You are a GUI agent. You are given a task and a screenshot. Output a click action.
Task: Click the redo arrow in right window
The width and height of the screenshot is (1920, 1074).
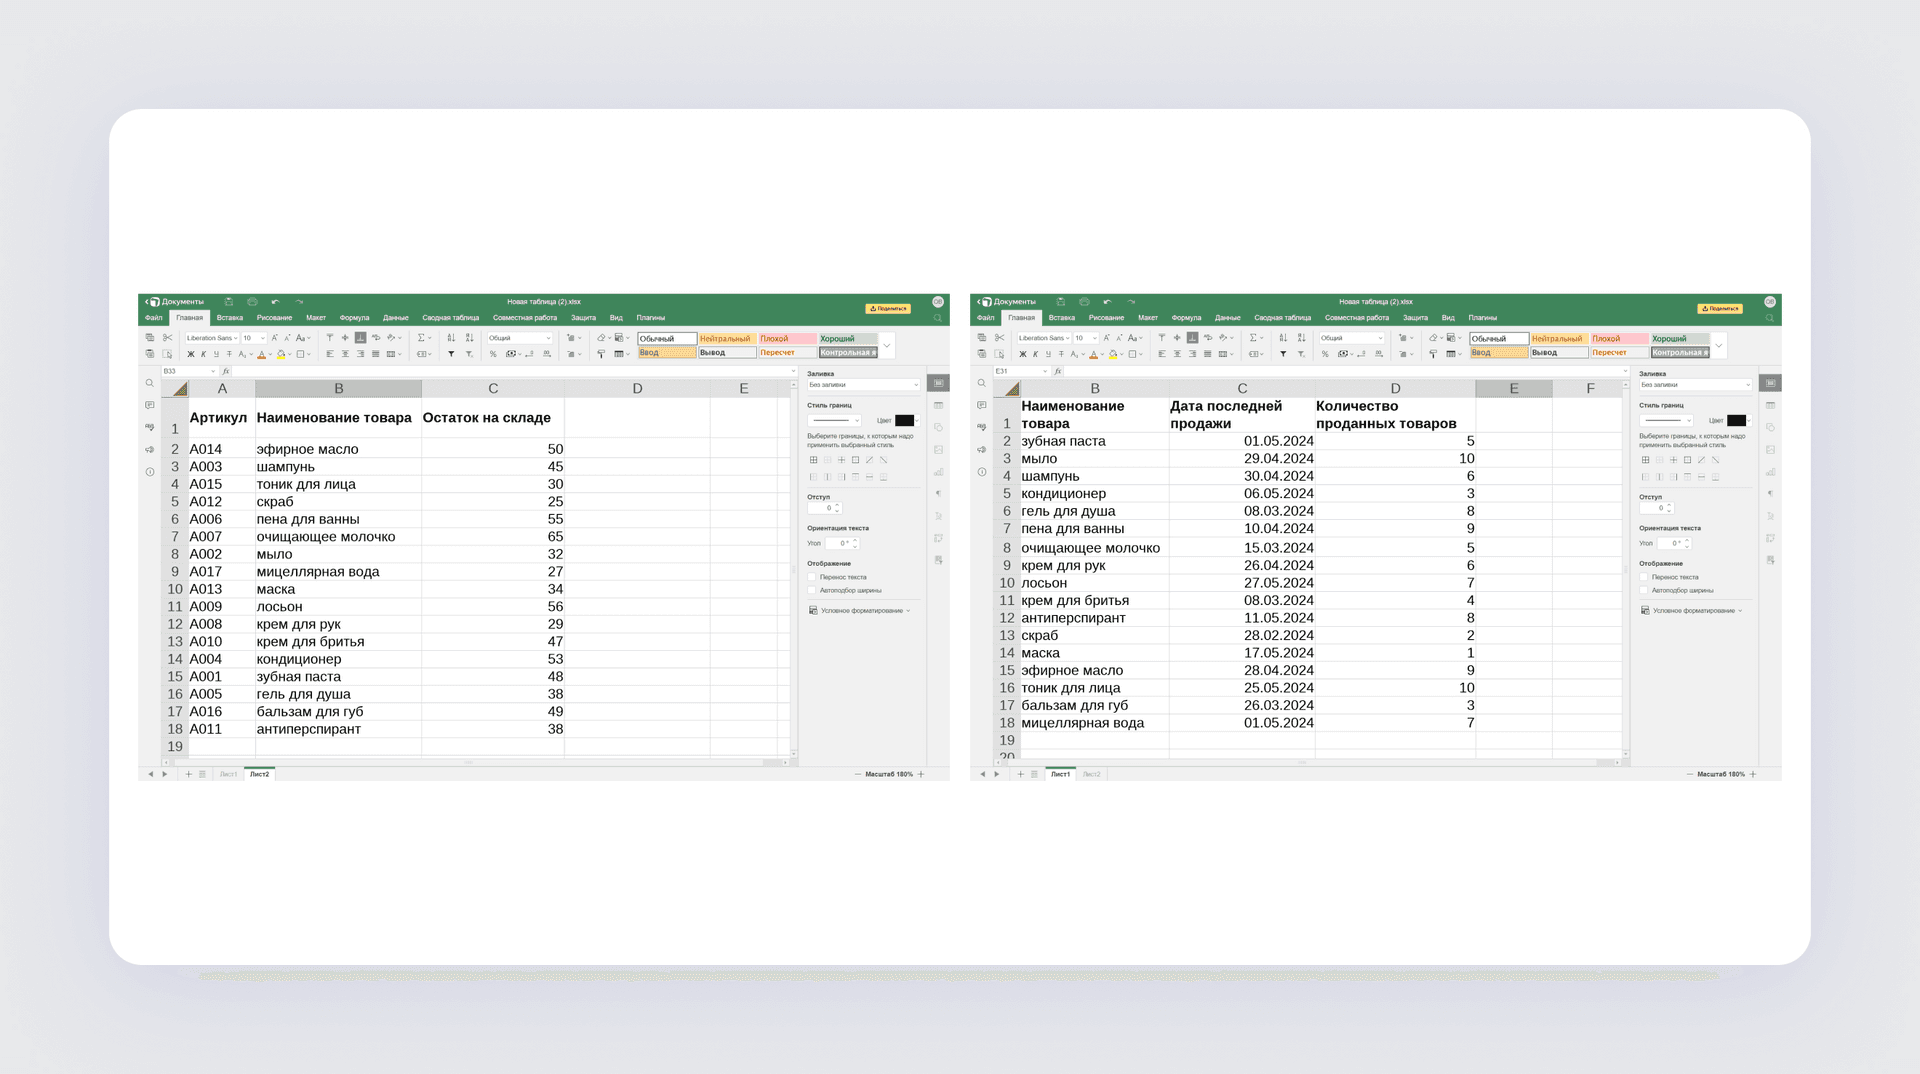pos(1131,301)
